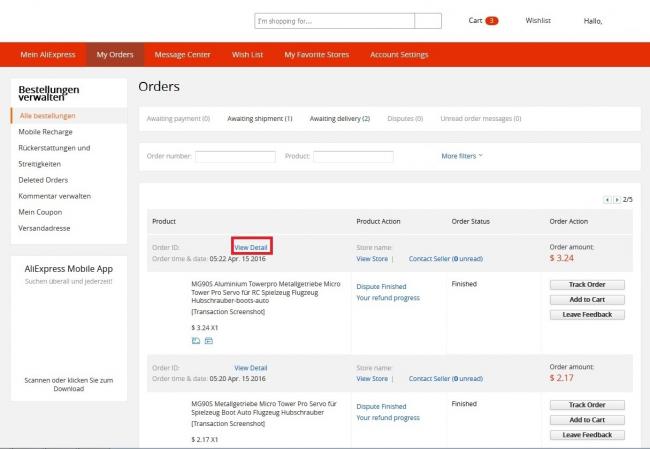Screen dimensions: 650x449
Task: Open Transaction Screenshot for the Aluminium Towerpro item
Action: point(228,311)
